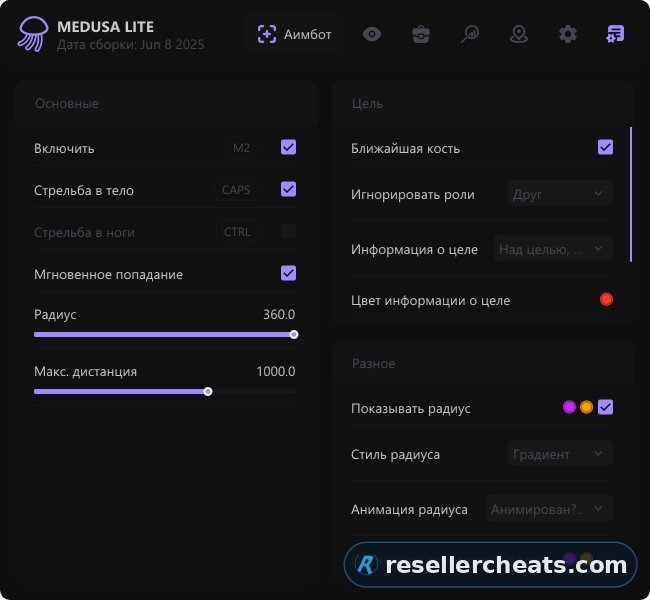Viewport: 650px width, 600px height.
Task: Open the Аимбот tab
Action: click(294, 34)
